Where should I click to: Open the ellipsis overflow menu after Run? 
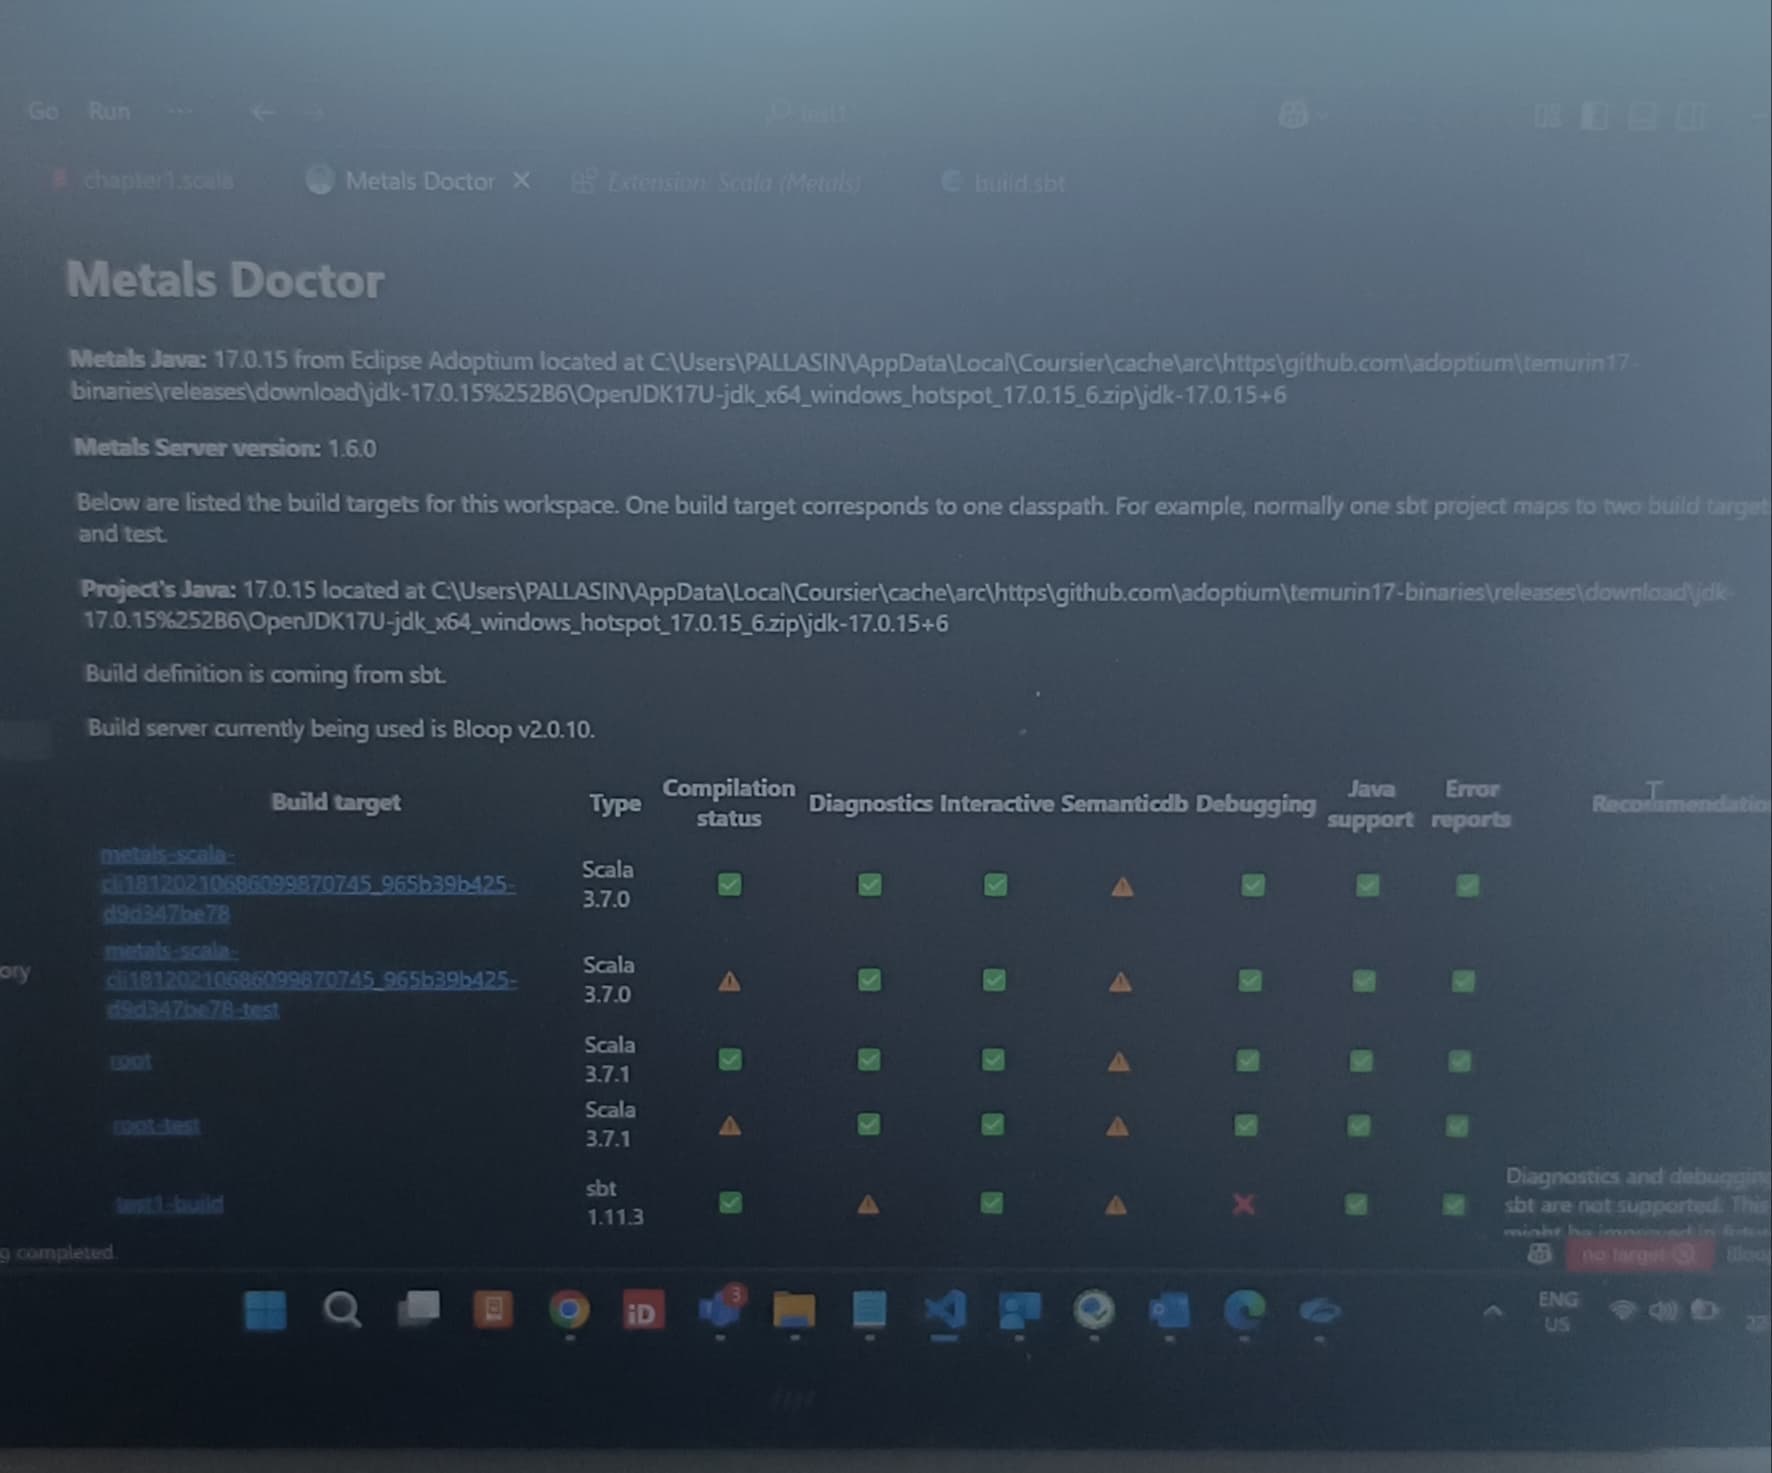(180, 111)
